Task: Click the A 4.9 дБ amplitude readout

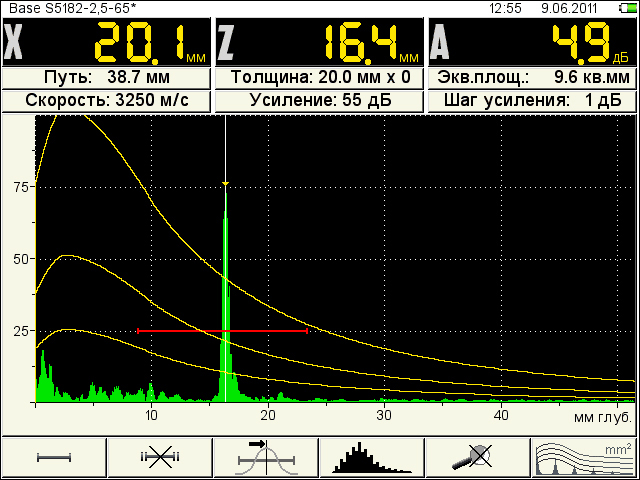Action: [x=533, y=42]
